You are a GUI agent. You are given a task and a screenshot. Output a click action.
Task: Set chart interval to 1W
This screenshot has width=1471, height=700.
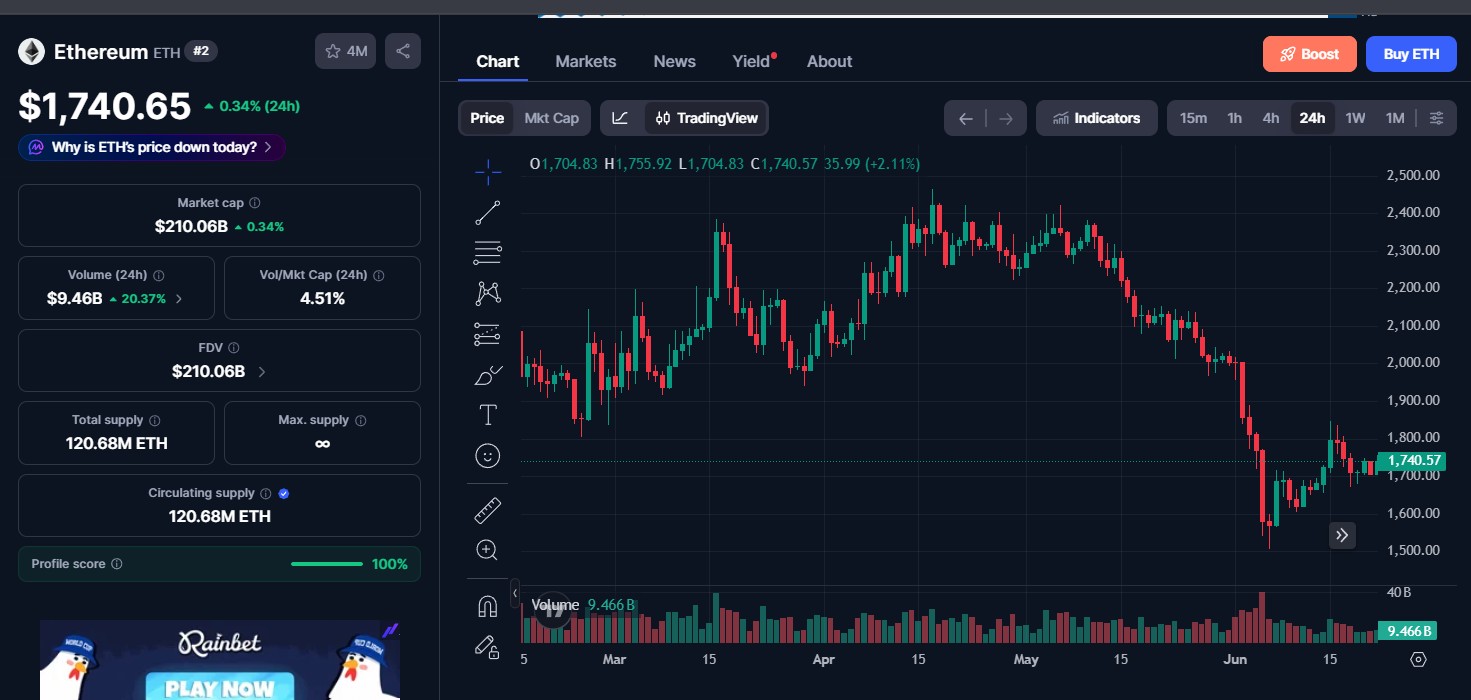pos(1355,118)
